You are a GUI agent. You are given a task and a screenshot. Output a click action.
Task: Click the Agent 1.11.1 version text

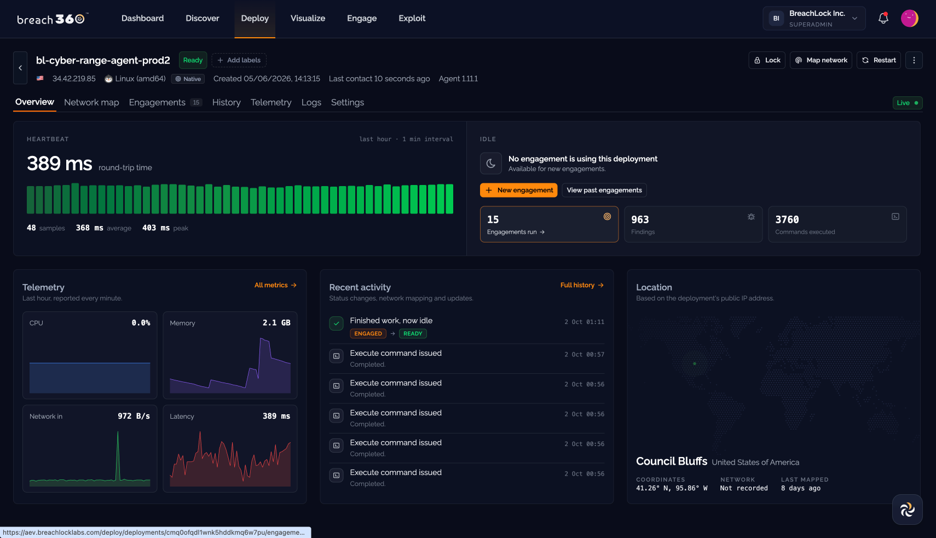coord(458,79)
